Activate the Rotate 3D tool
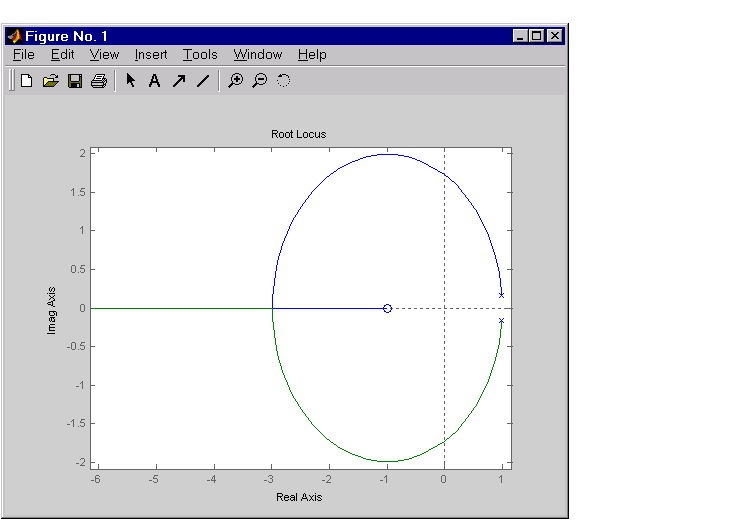750x523 pixels. click(283, 81)
